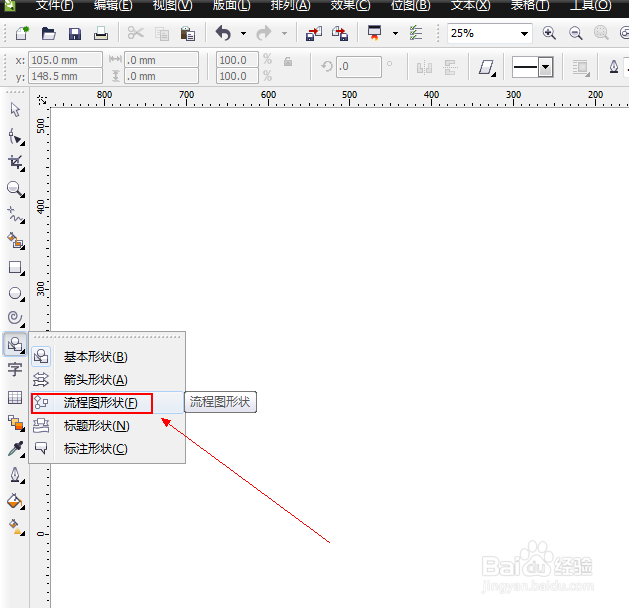Open the 视图(V) menu
Screen dimensions: 629x608
tap(172, 6)
